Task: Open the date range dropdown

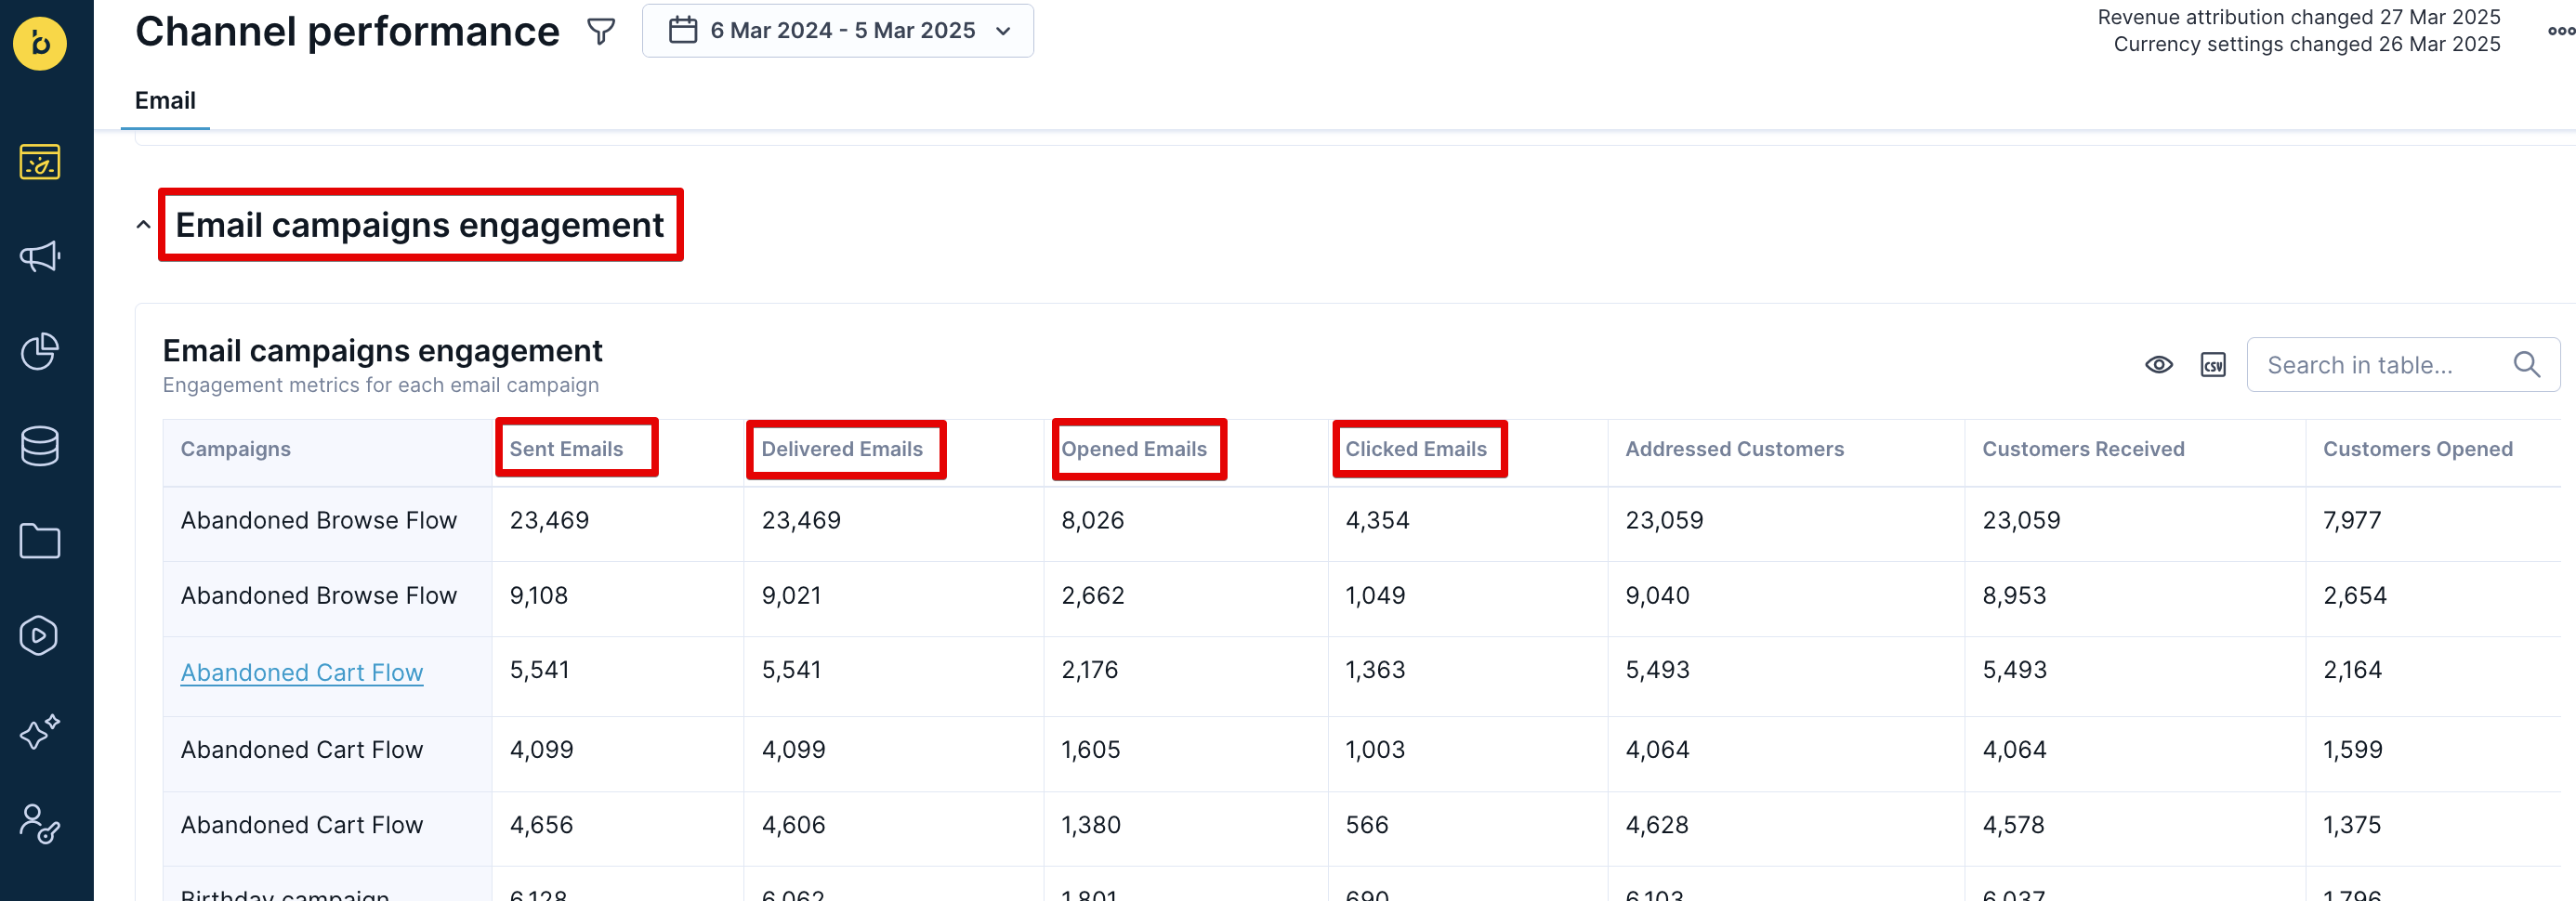Action: coord(838,31)
